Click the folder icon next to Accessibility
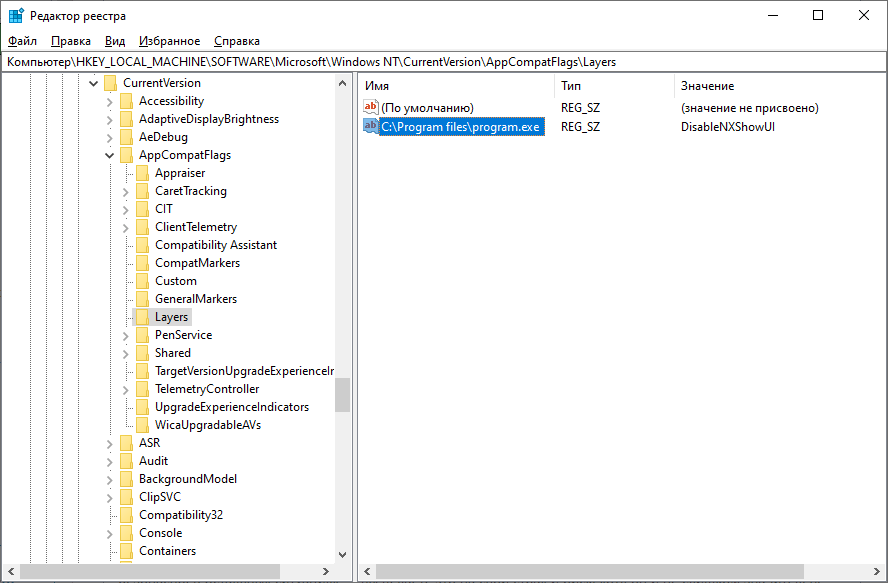The image size is (888, 583). click(x=126, y=101)
